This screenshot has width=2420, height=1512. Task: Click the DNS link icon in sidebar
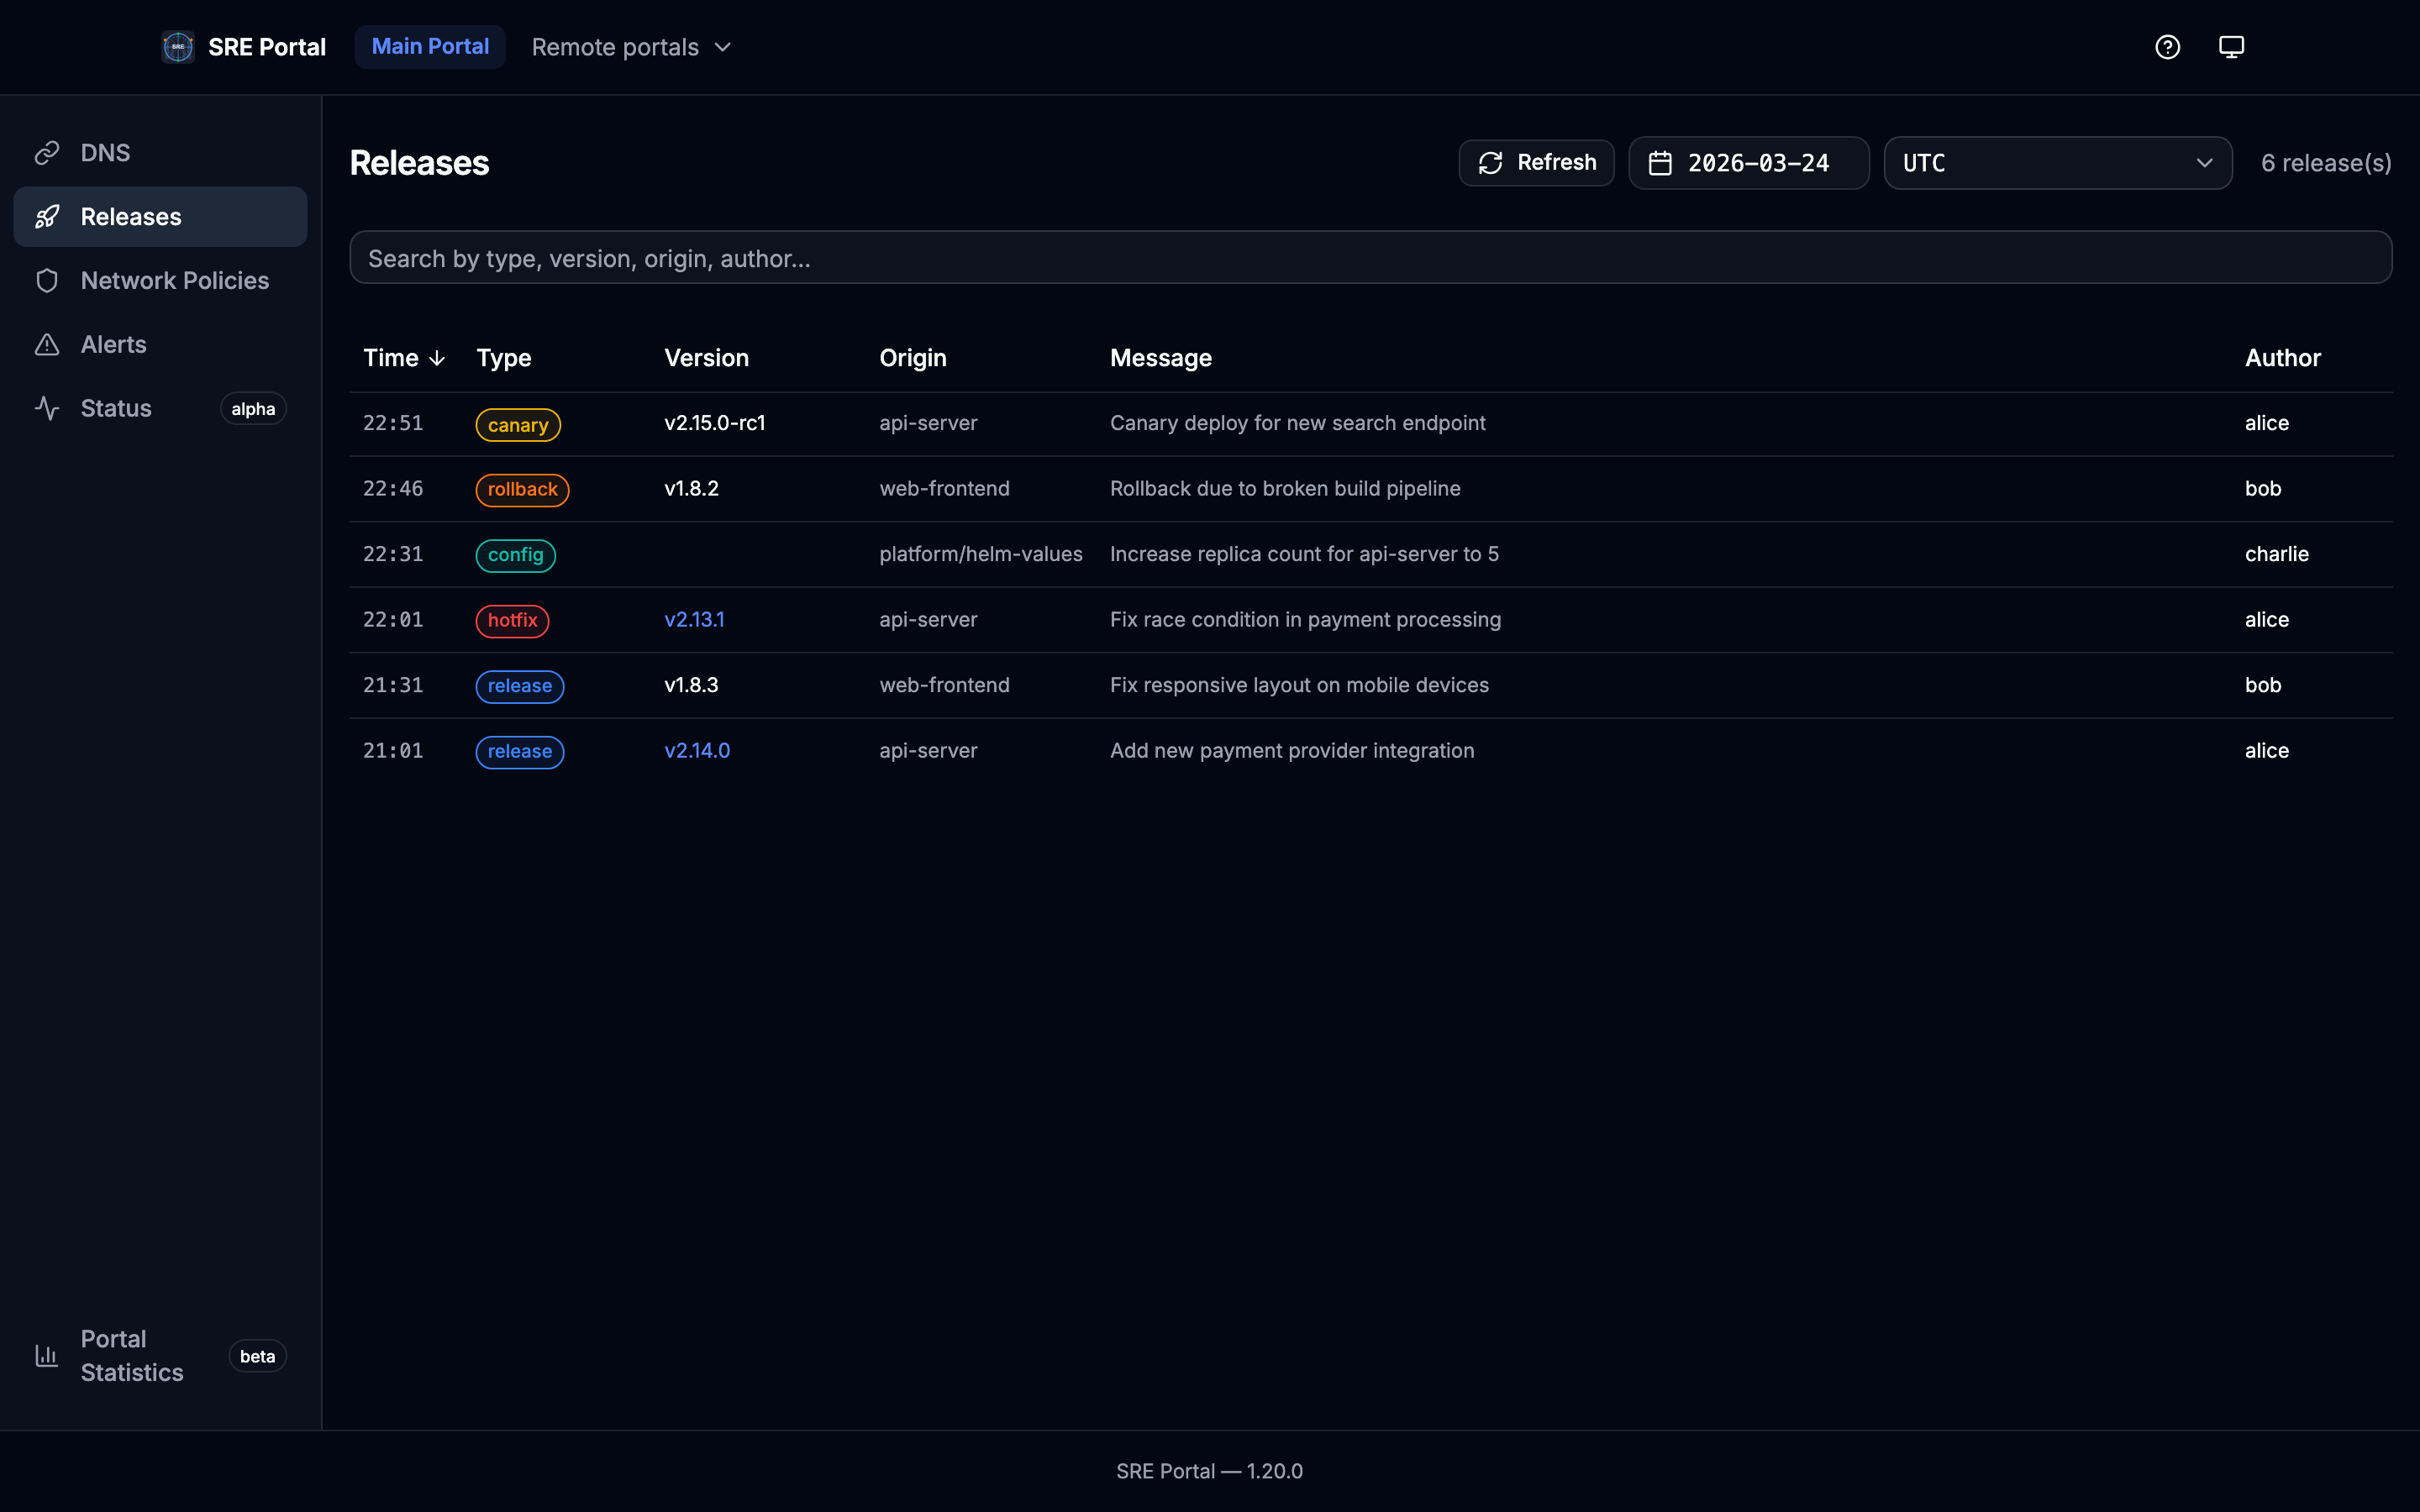pos(47,153)
